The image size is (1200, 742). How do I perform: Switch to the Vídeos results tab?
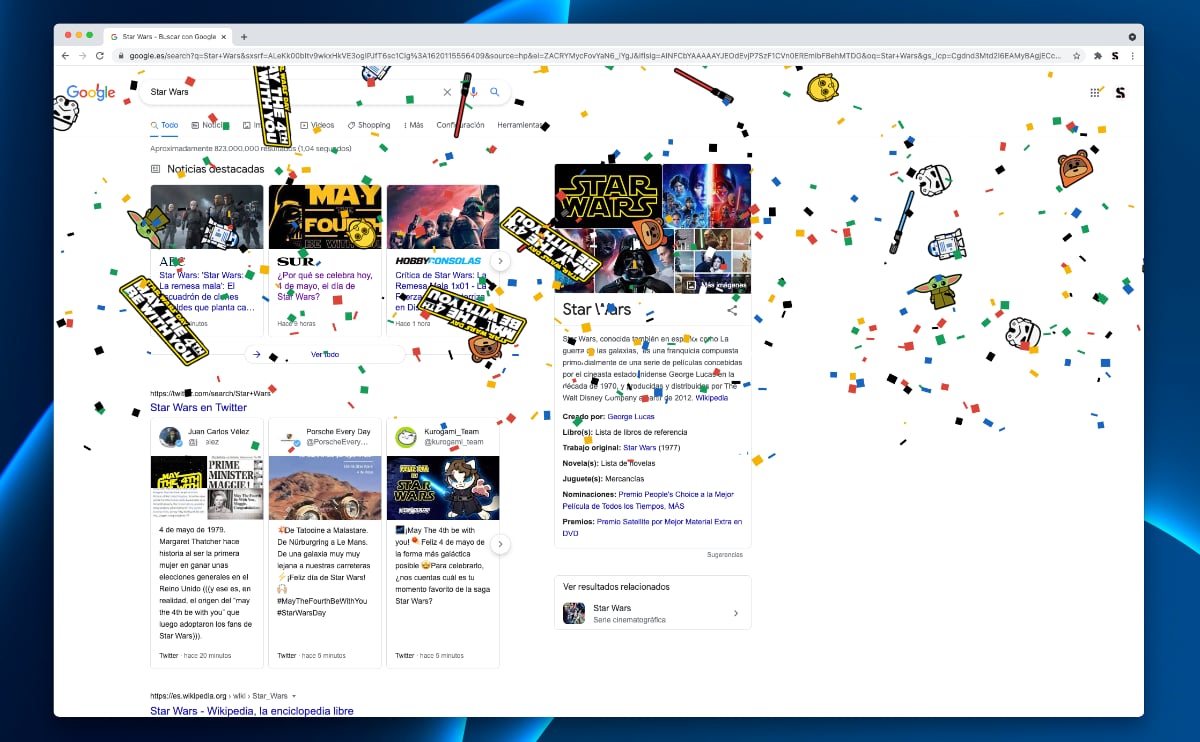[x=317, y=125]
